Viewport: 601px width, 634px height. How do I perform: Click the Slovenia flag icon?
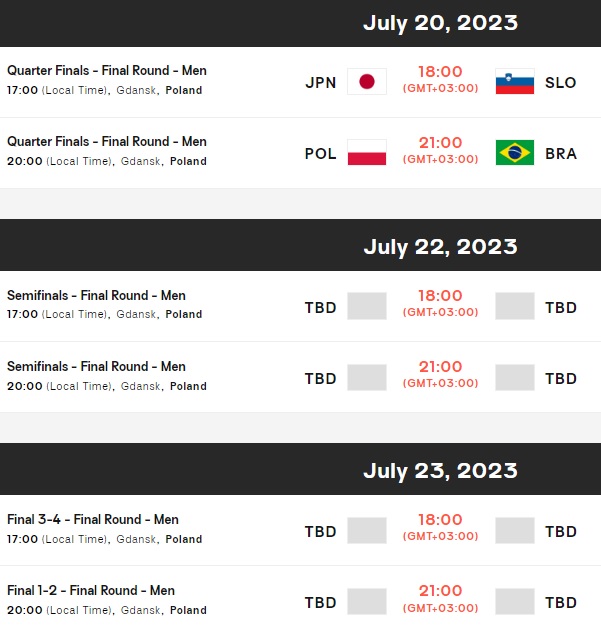pyautogui.click(x=515, y=82)
